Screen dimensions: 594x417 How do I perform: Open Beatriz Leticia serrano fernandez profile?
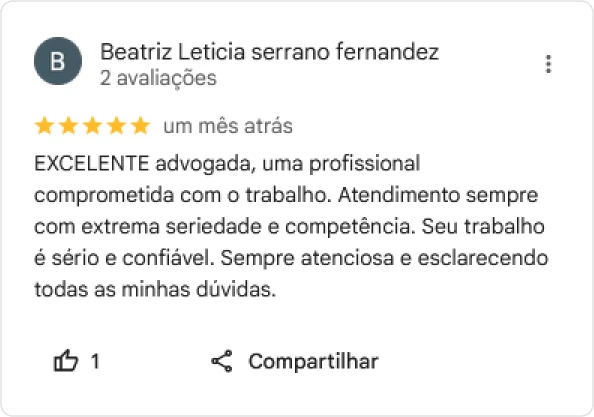tap(269, 52)
